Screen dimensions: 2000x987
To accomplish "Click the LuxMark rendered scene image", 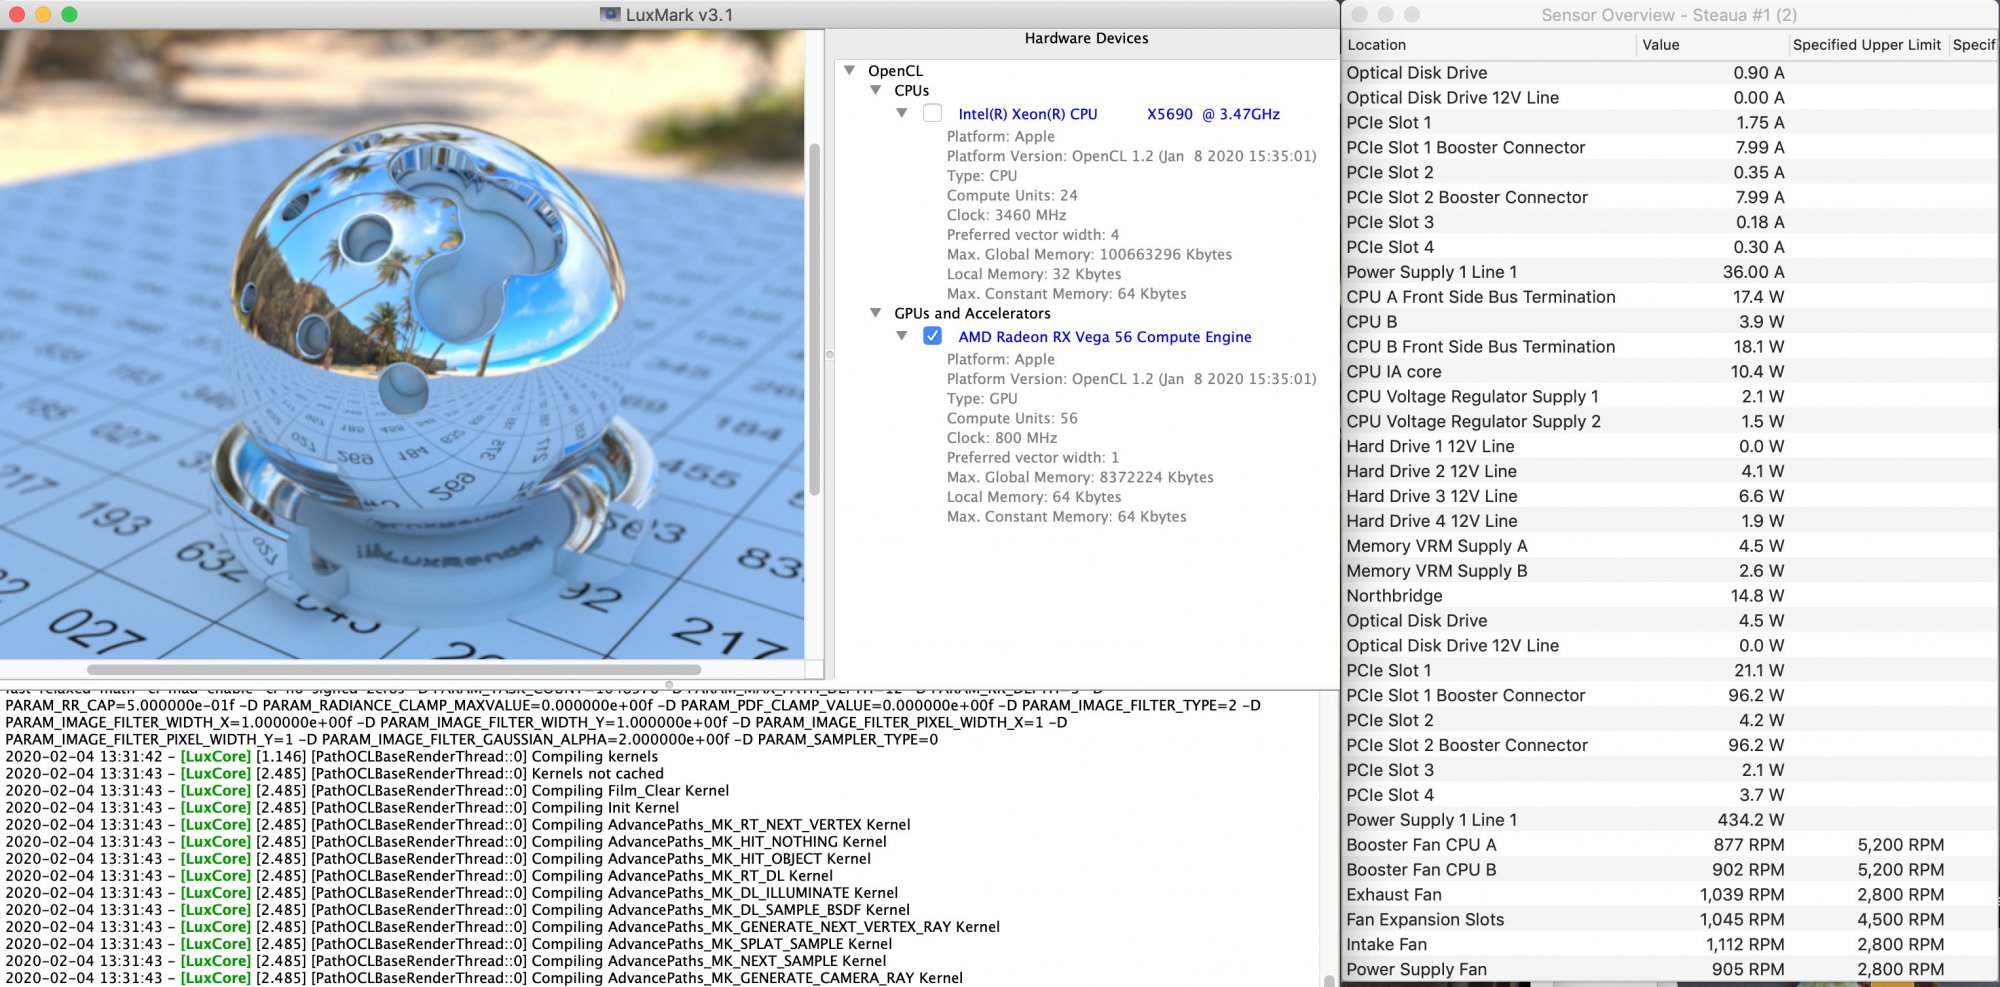I will click(x=402, y=343).
